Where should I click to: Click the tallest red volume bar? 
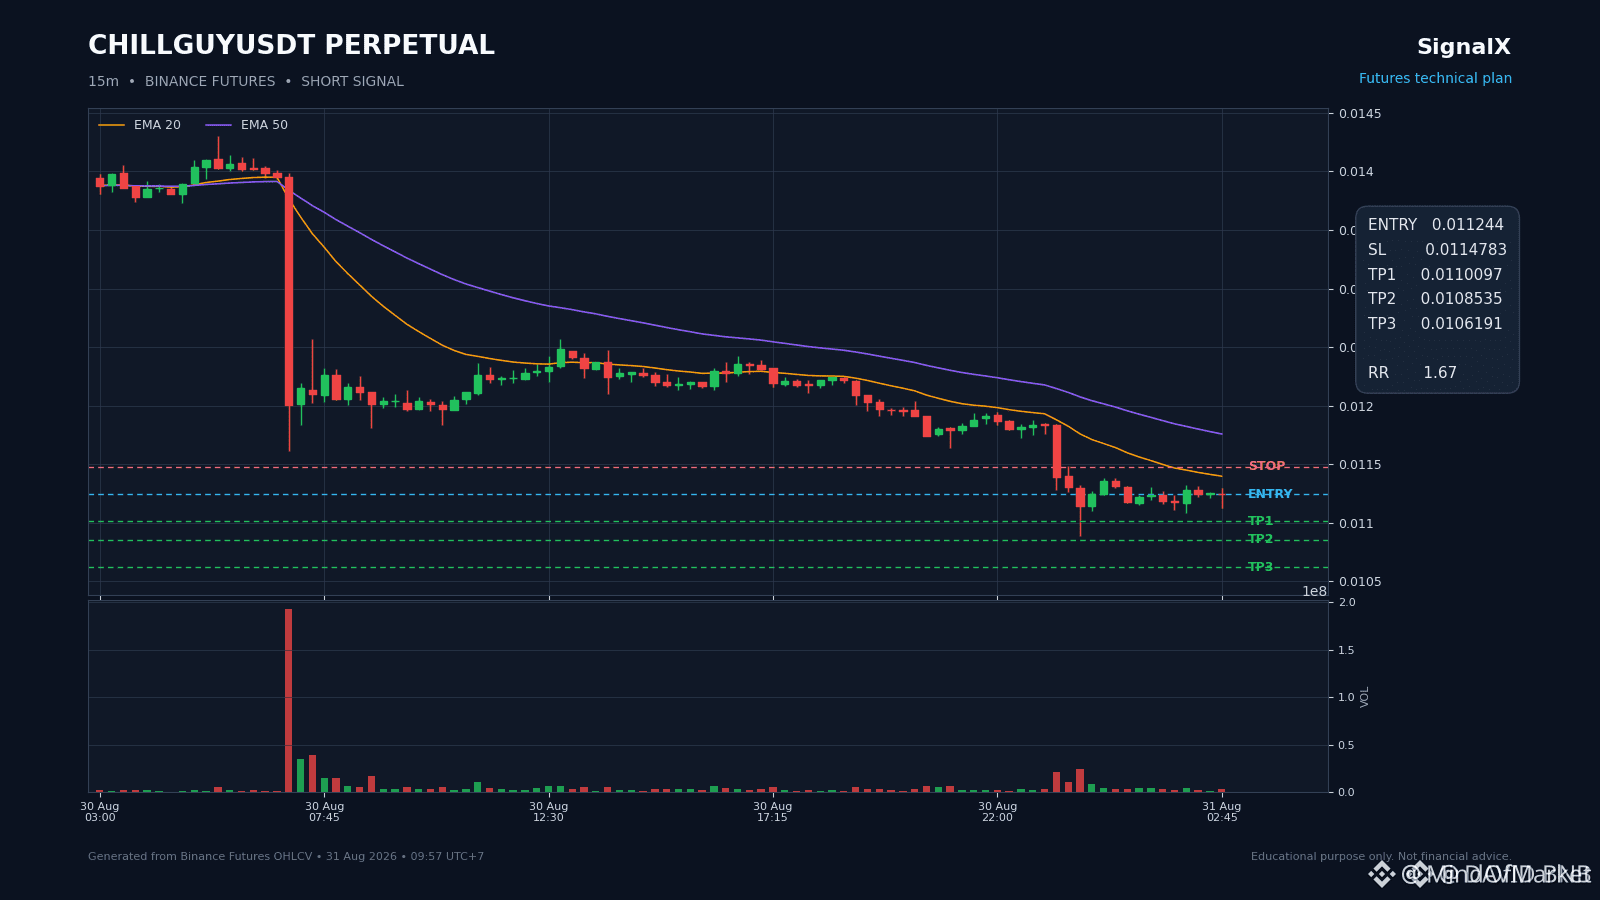[x=289, y=700]
